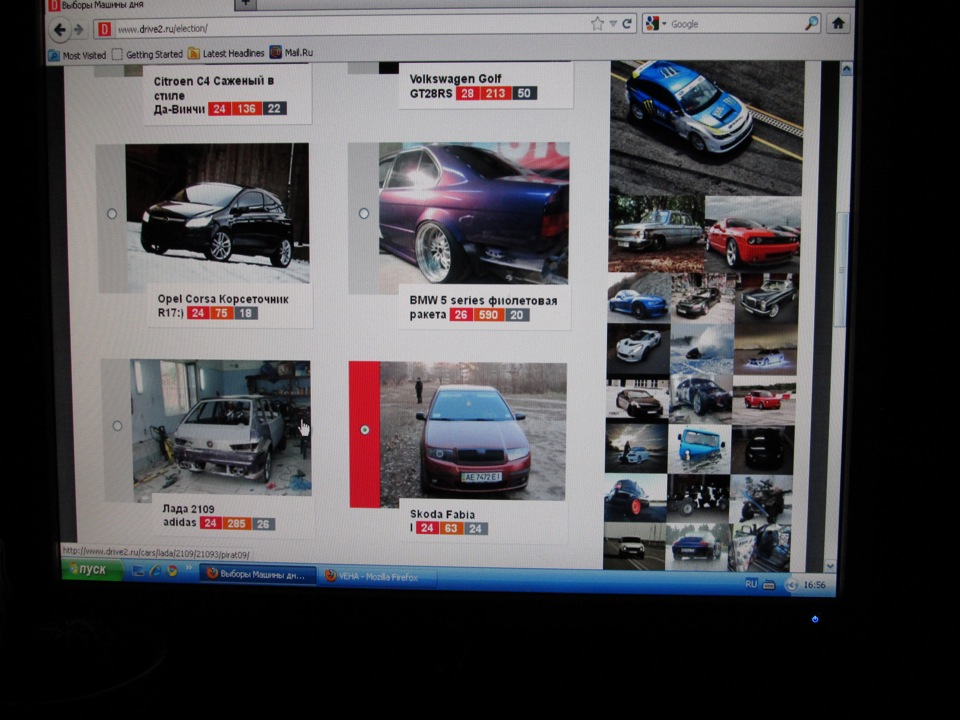Open the old Zaporozhets sidebar thumbnail

click(656, 234)
